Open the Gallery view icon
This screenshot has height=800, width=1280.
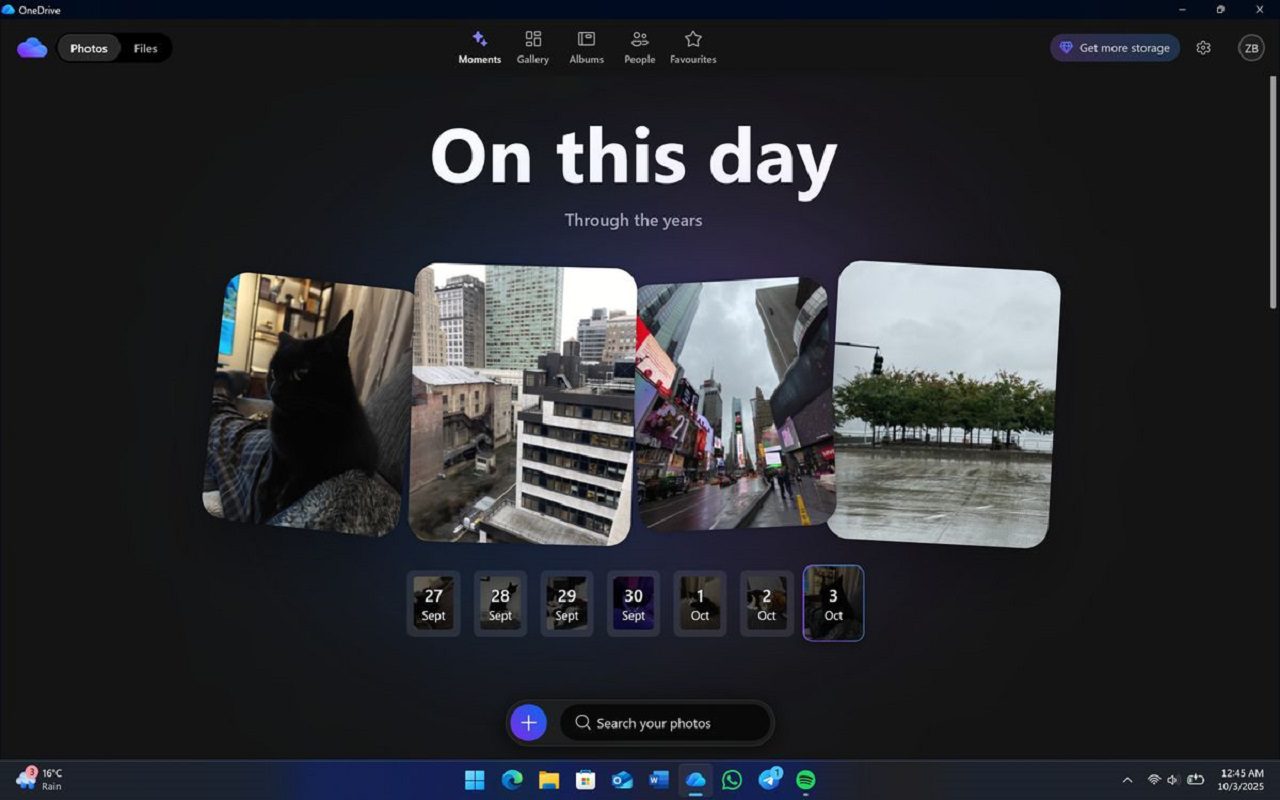pyautogui.click(x=533, y=47)
